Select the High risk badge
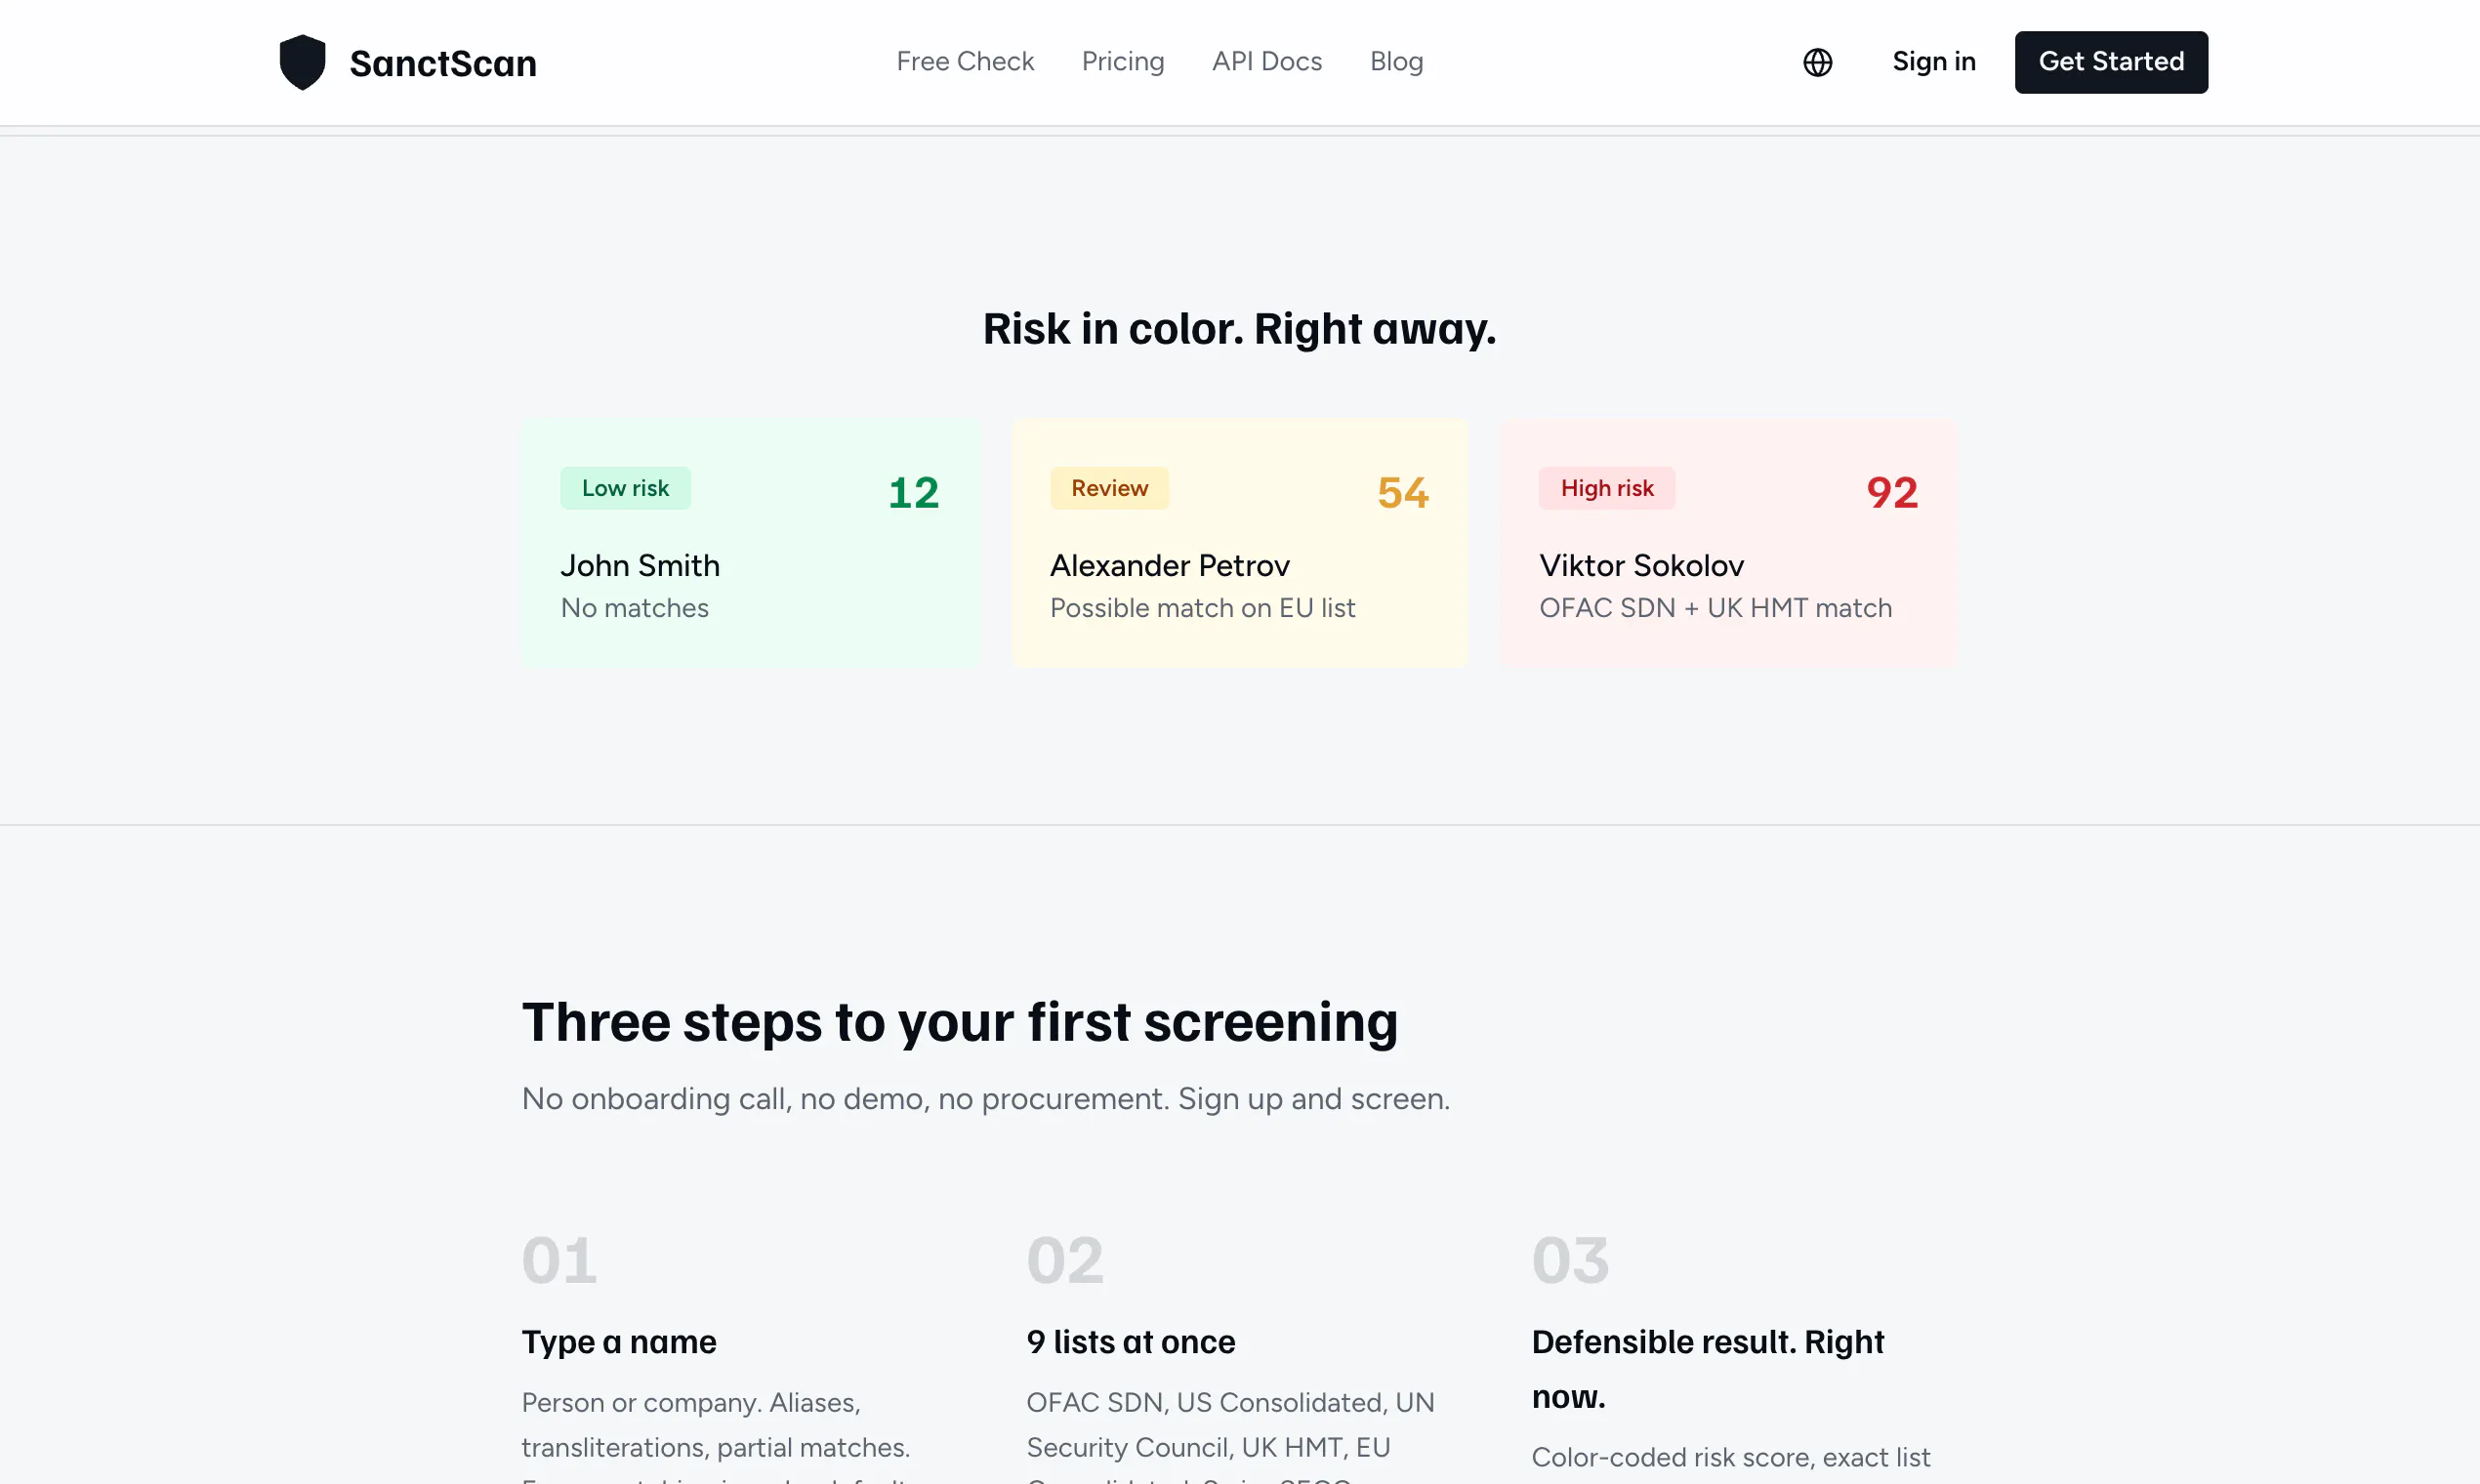This screenshot has height=1484, width=2480. click(1607, 488)
